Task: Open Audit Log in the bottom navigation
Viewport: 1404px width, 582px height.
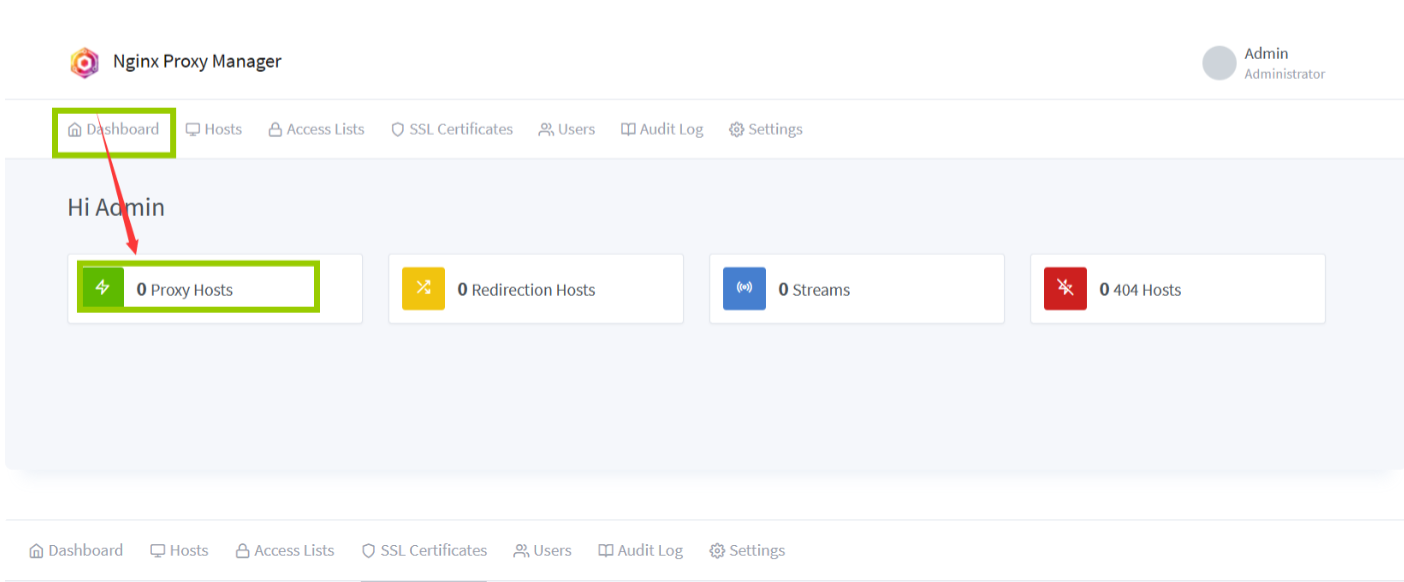Action: 640,551
